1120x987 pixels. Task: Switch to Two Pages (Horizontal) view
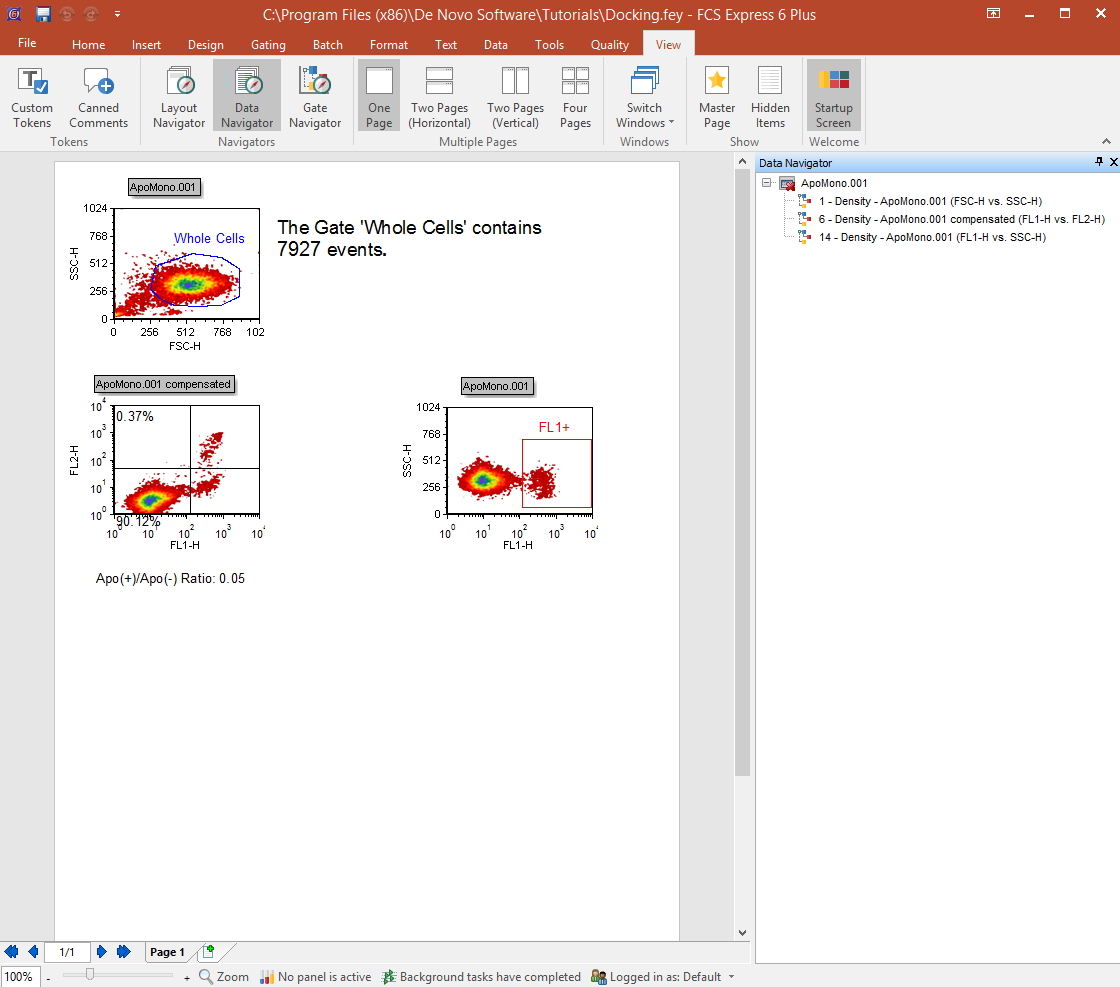point(439,96)
